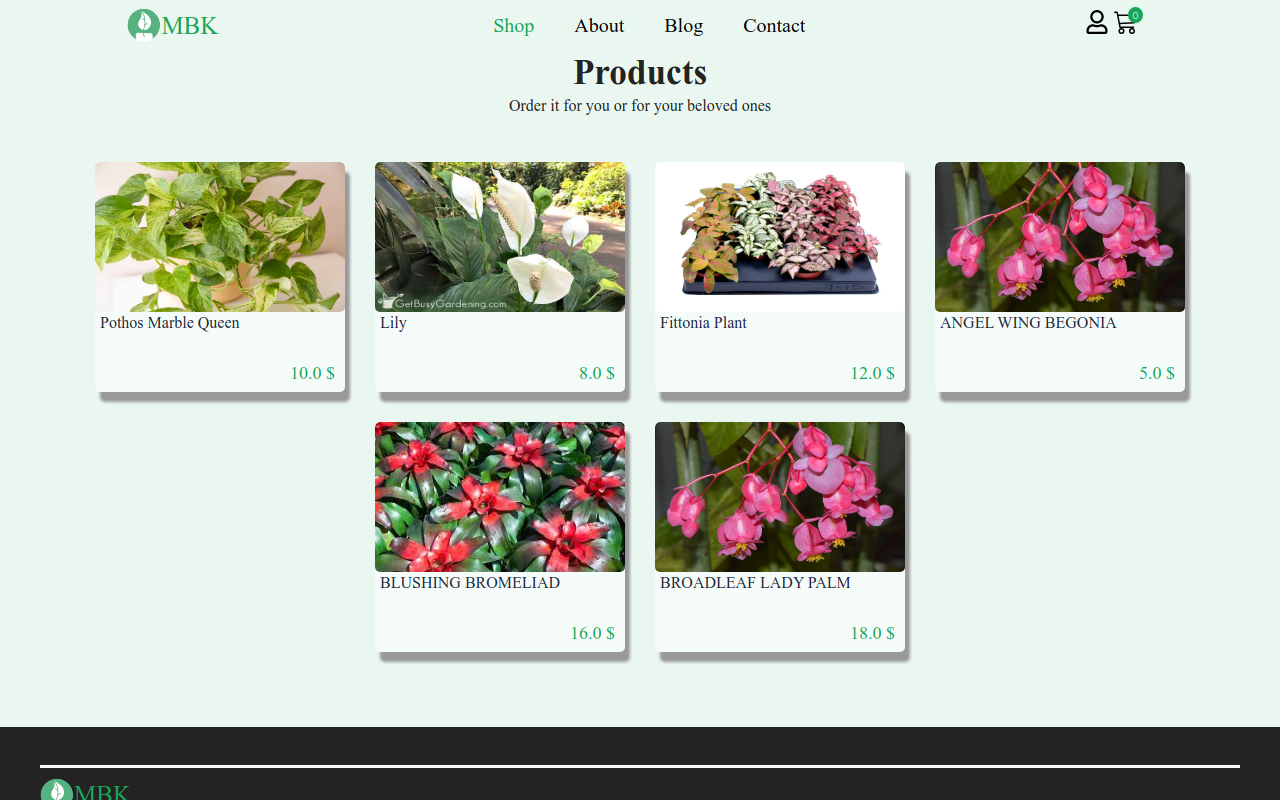Open the shopping cart icon
Viewport: 1280px width, 800px height.
click(x=1125, y=24)
